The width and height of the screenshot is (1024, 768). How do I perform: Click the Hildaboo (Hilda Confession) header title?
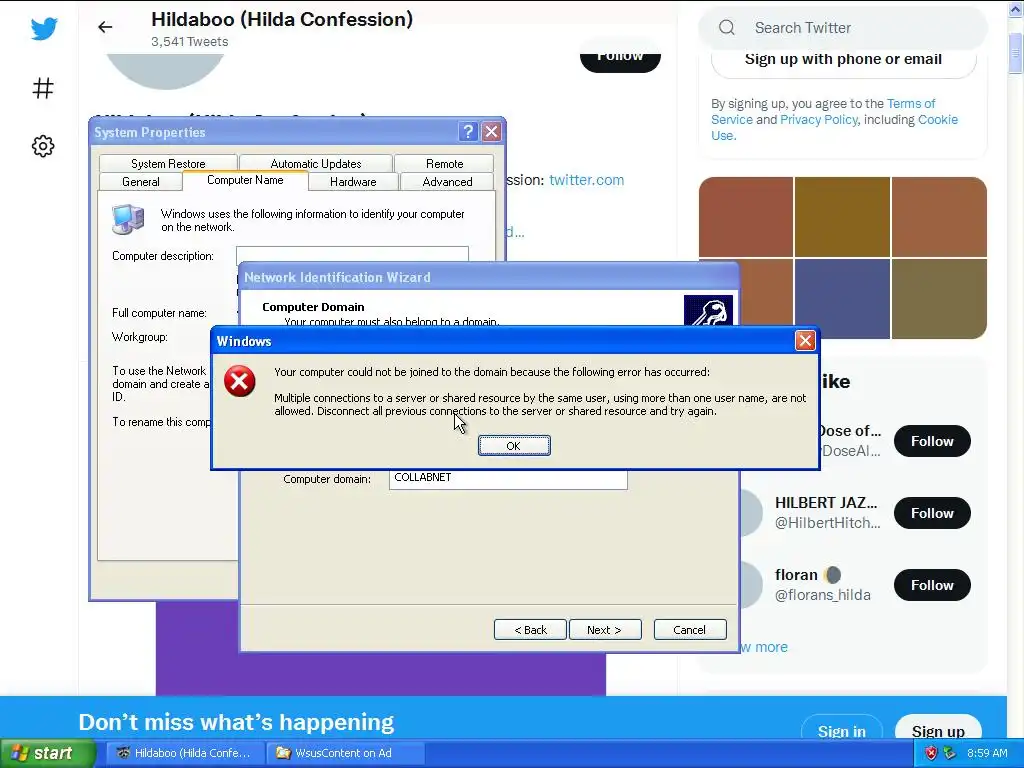click(282, 20)
